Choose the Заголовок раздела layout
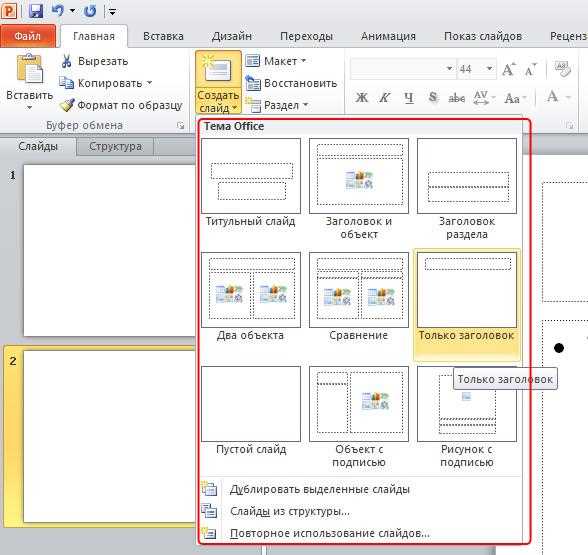The width and height of the screenshot is (588, 555). 467,189
